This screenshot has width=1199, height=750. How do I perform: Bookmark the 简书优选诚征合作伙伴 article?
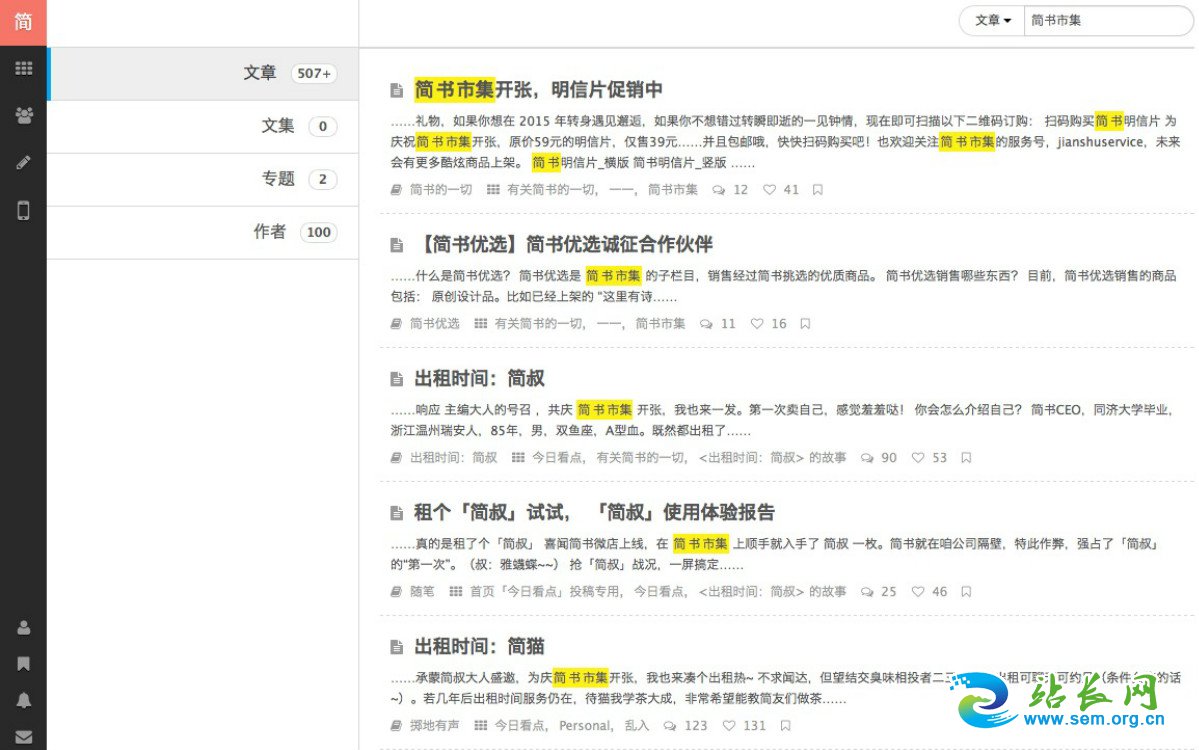click(x=805, y=324)
